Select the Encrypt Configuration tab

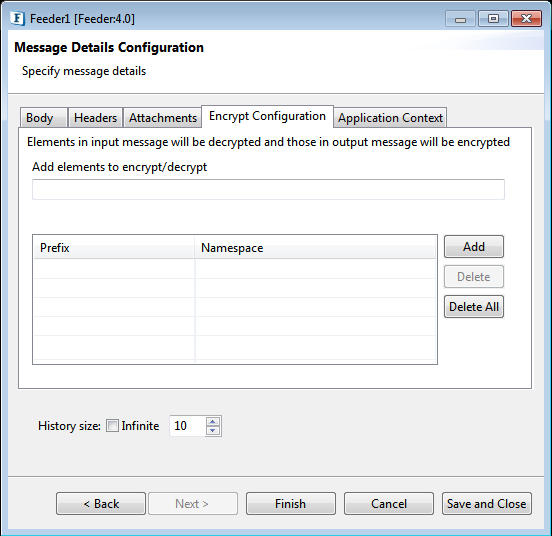coord(267,116)
